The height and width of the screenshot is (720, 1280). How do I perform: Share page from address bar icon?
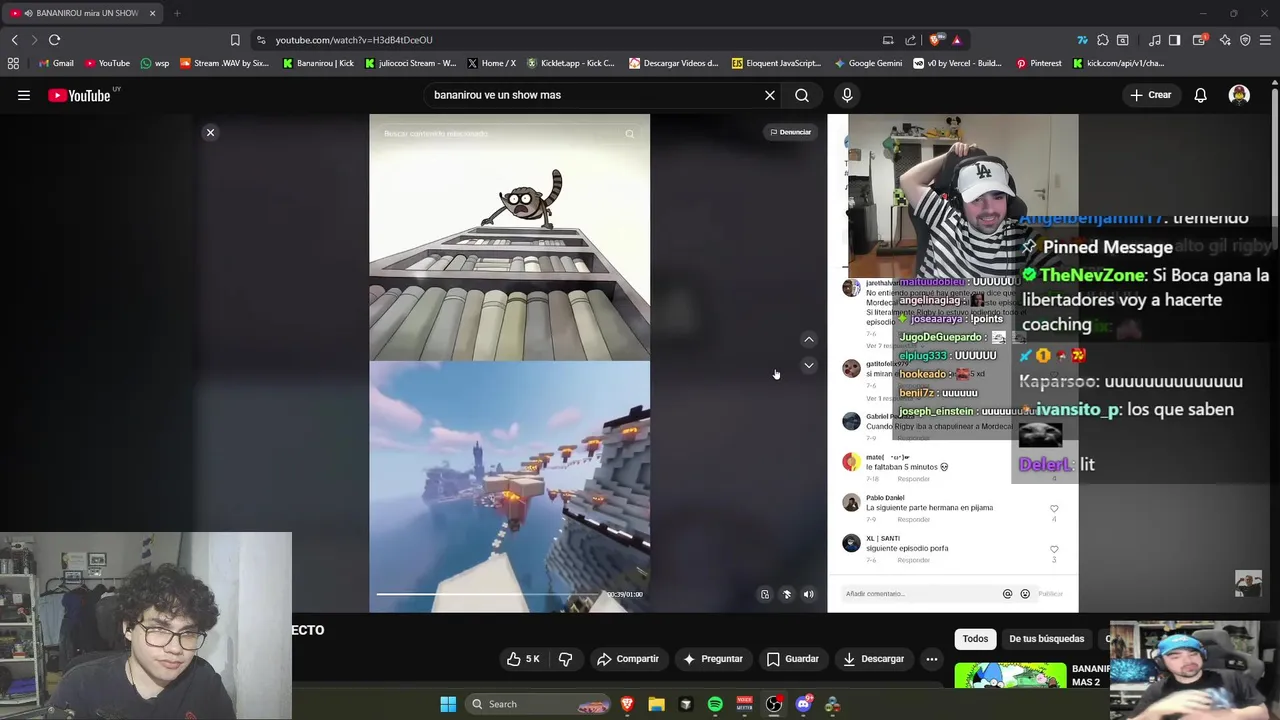tap(910, 40)
